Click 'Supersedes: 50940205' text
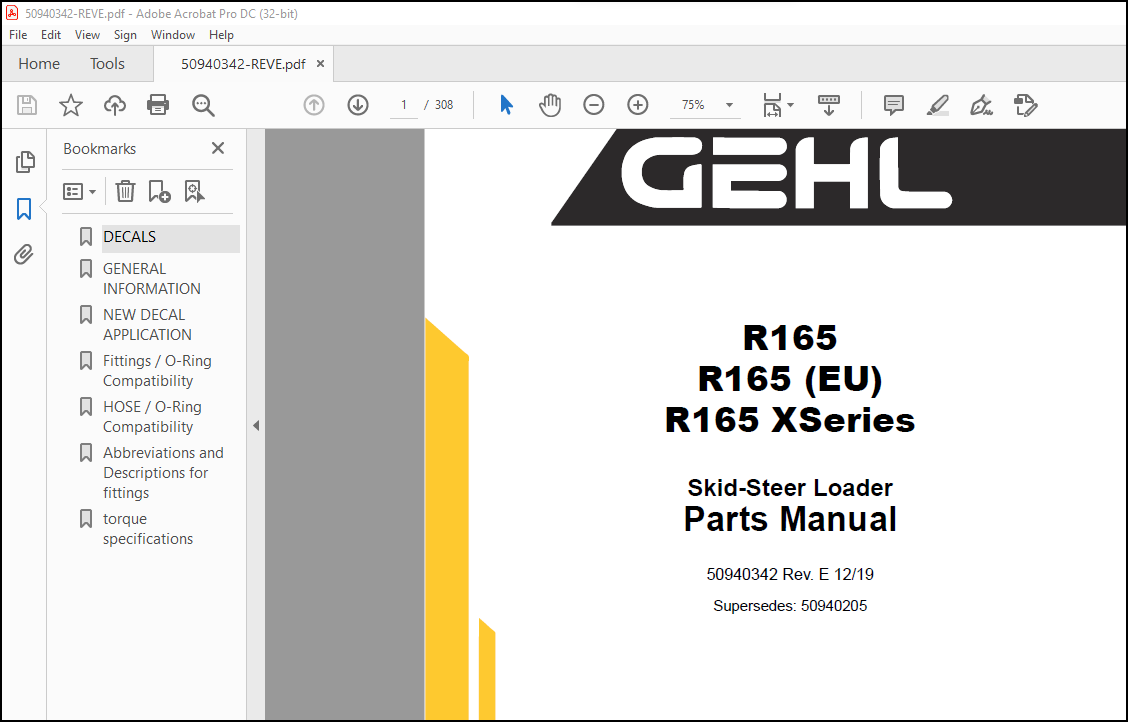This screenshot has width=1128, height=722. pos(790,606)
